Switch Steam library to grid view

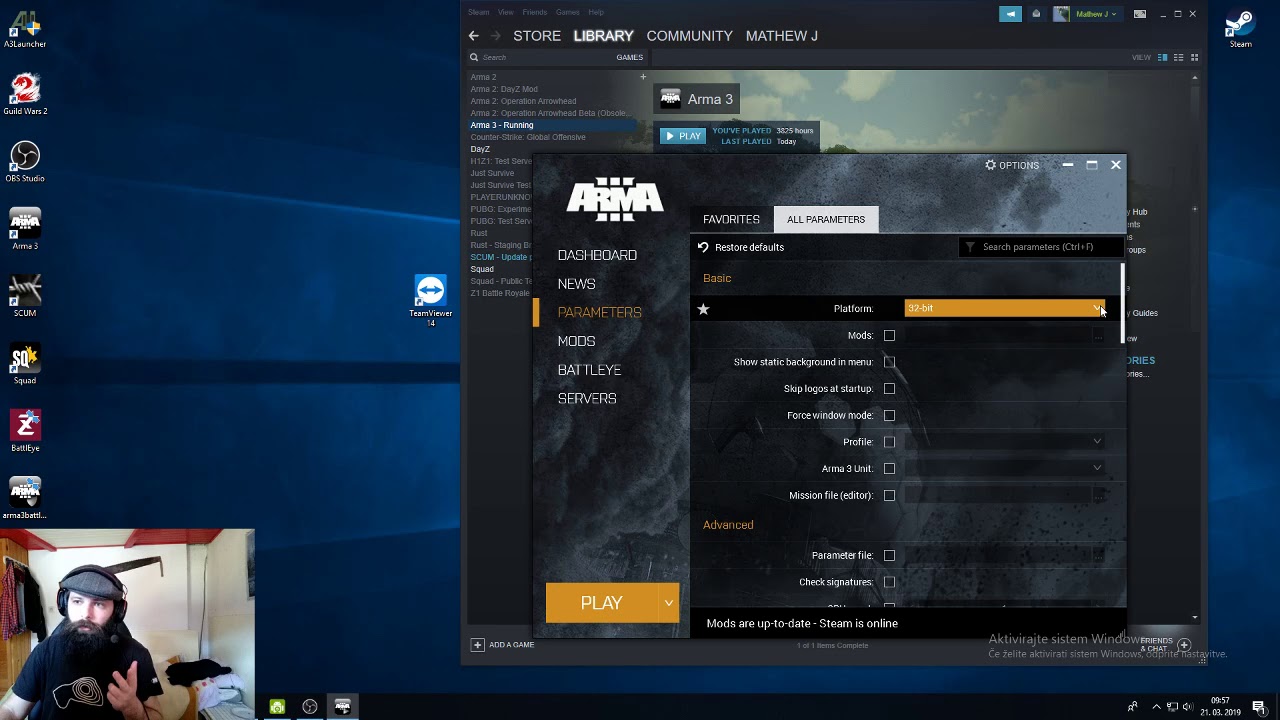(x=1194, y=57)
